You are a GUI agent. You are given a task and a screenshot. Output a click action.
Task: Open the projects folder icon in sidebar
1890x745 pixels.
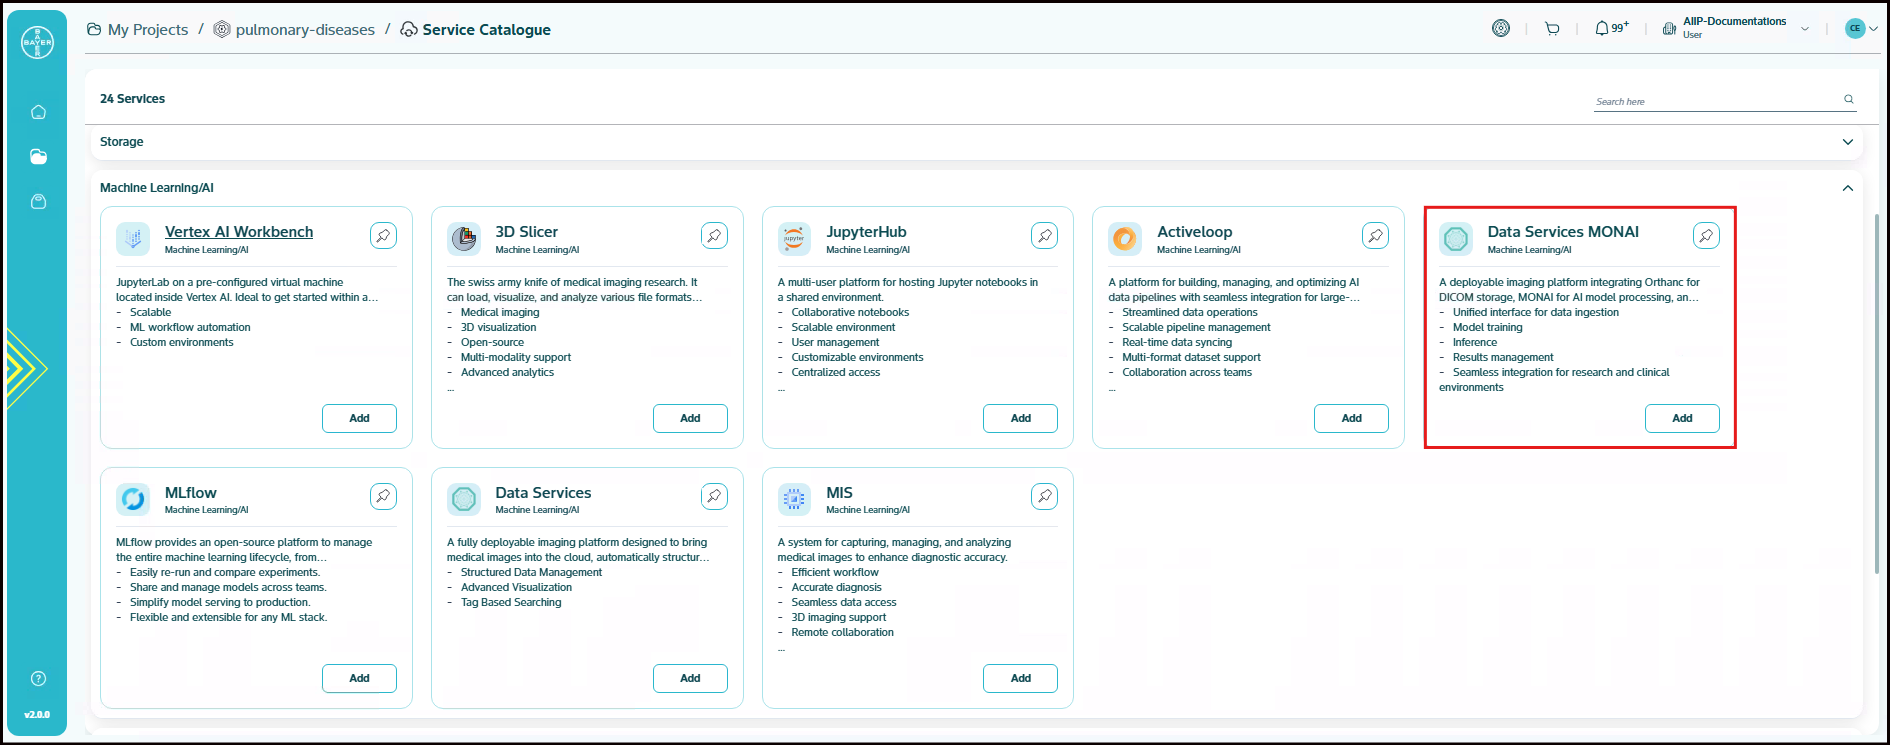tap(38, 157)
